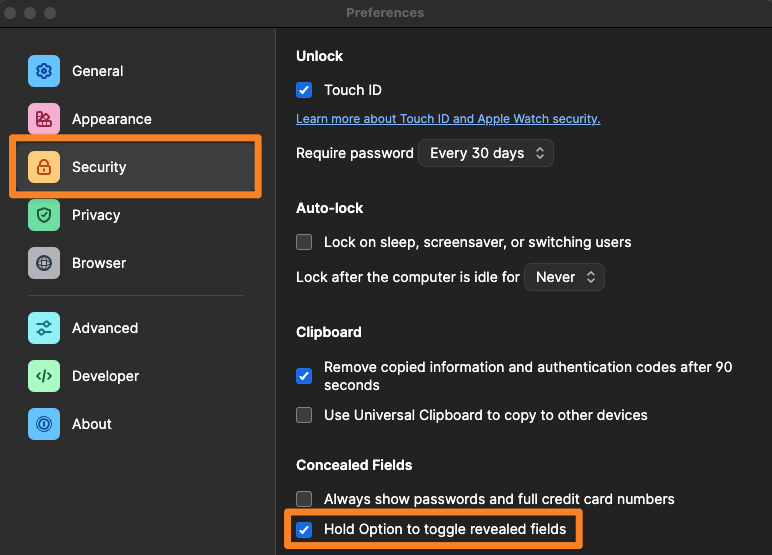The height and width of the screenshot is (555, 772).
Task: Enable Use Universal Clipboard checkbox
Action: [305, 415]
